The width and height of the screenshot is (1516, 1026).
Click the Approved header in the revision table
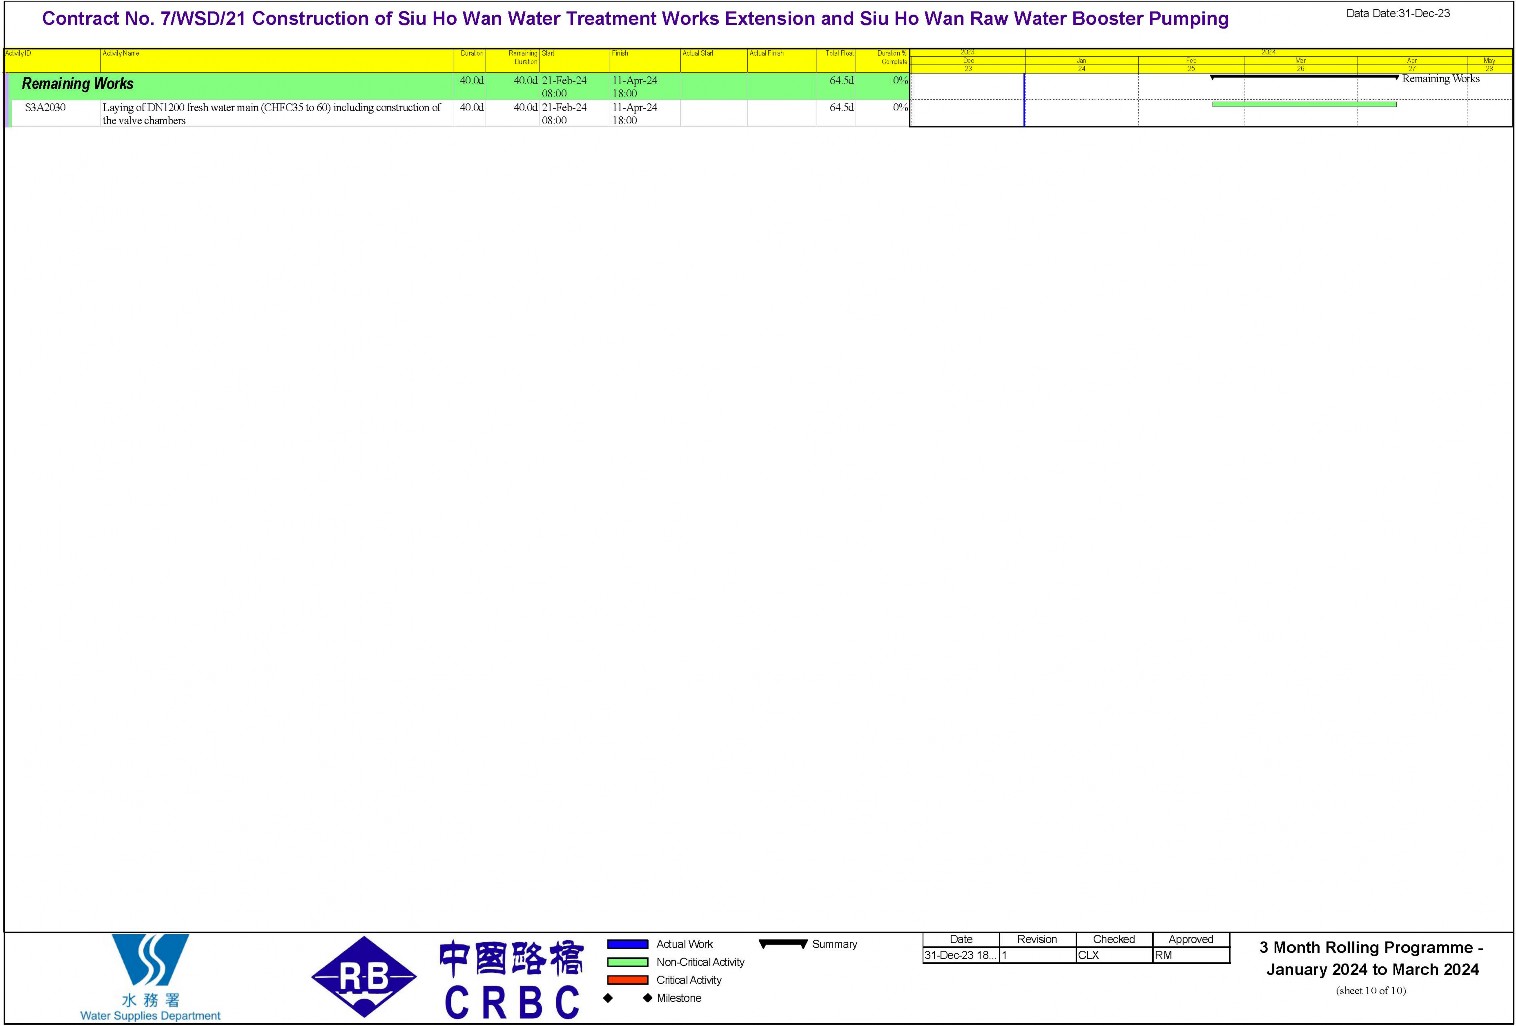click(x=1191, y=939)
